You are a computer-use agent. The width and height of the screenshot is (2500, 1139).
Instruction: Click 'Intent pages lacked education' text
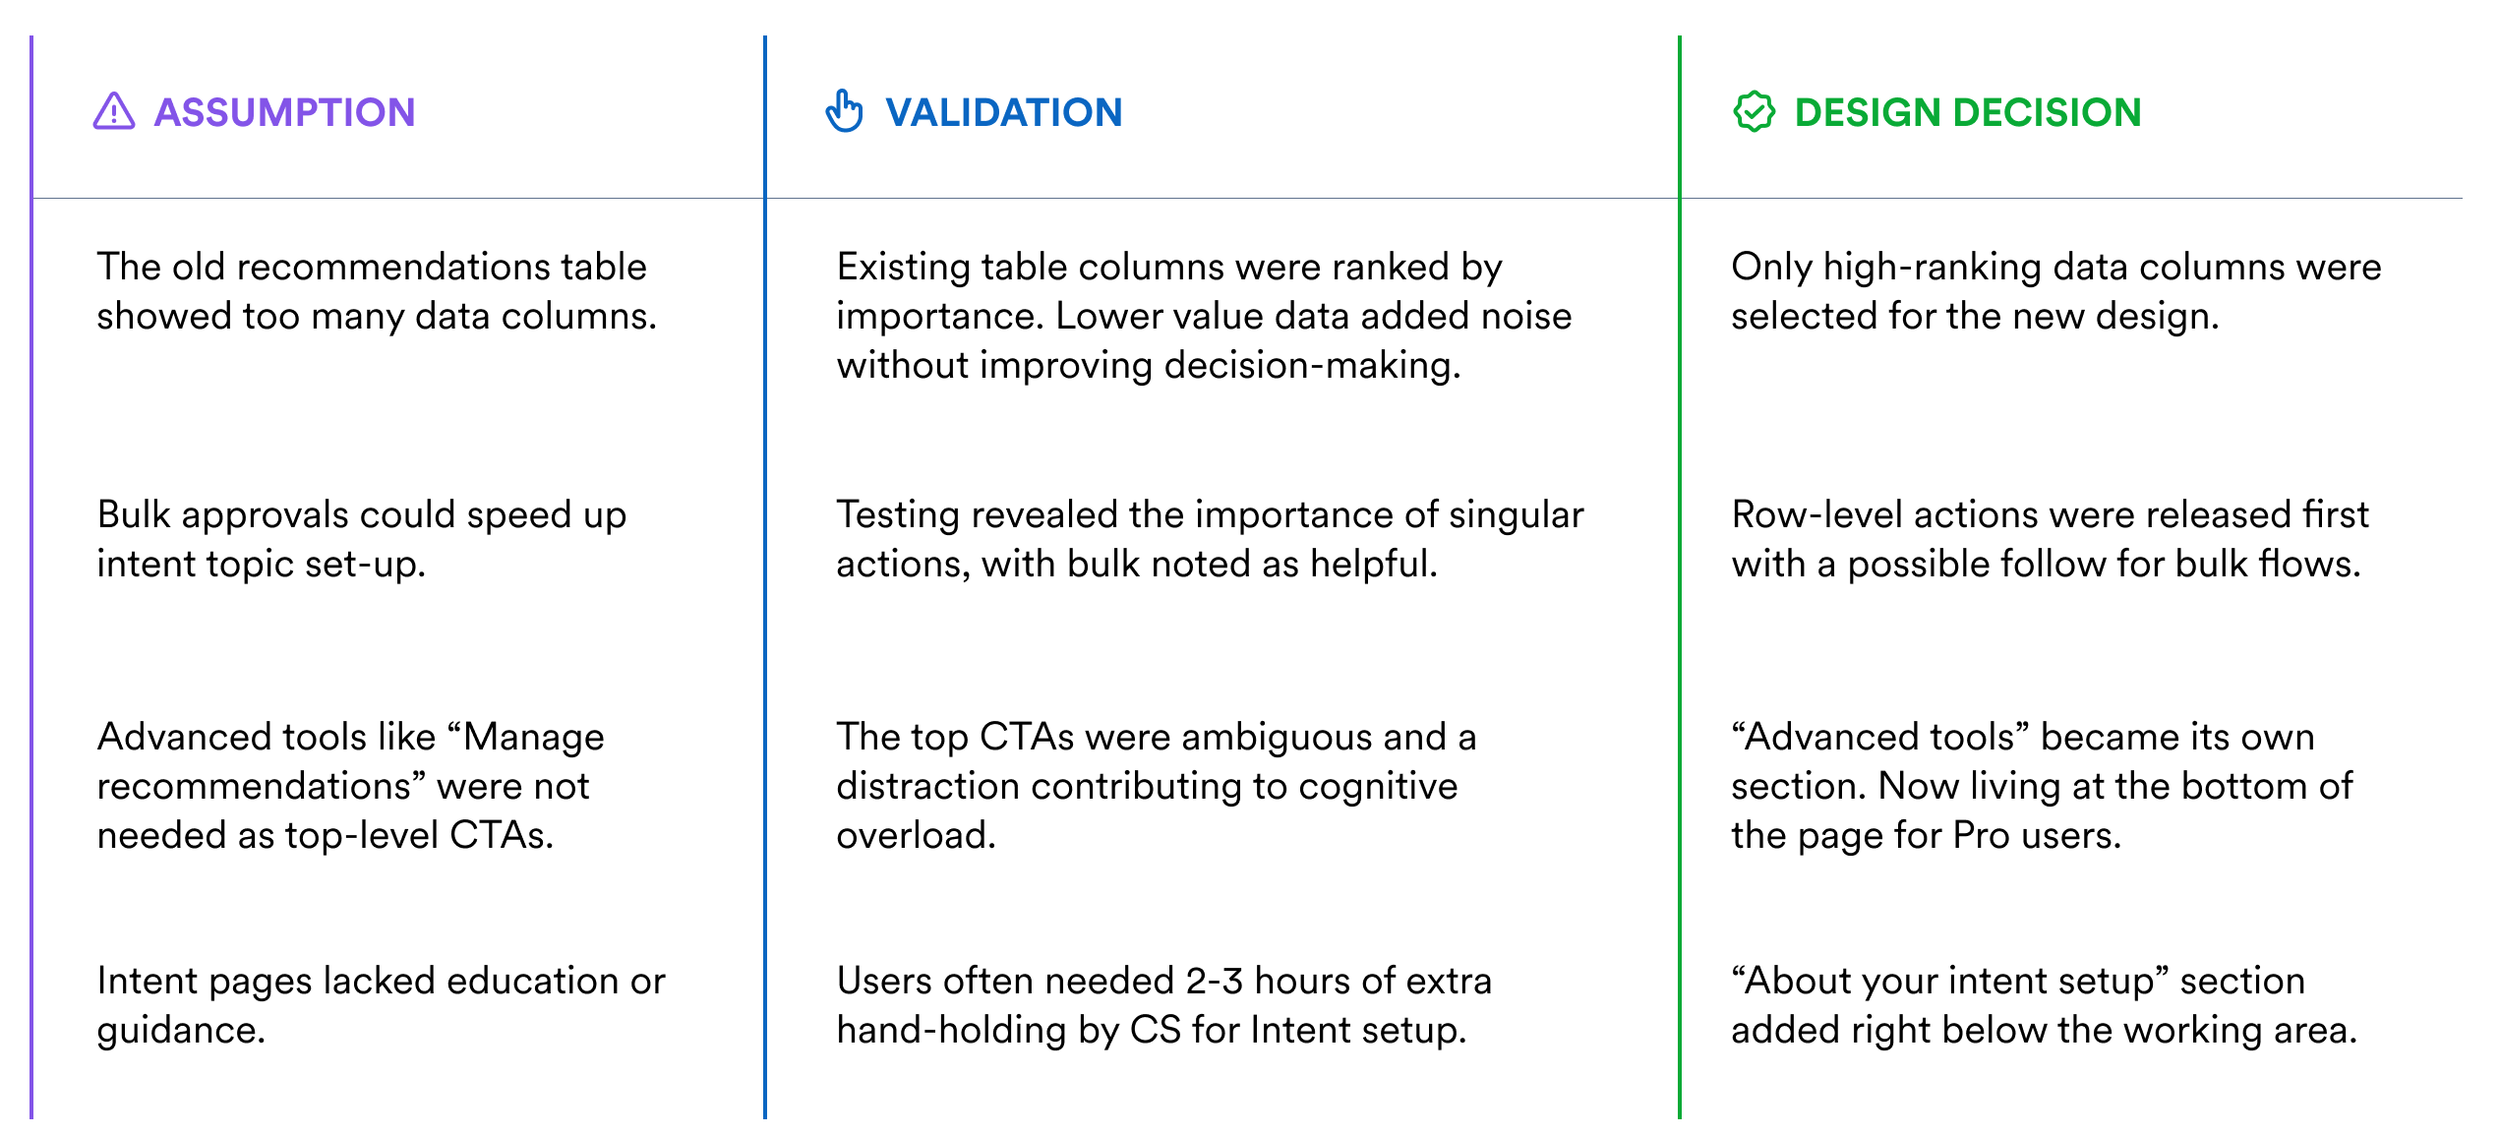coord(380,1005)
